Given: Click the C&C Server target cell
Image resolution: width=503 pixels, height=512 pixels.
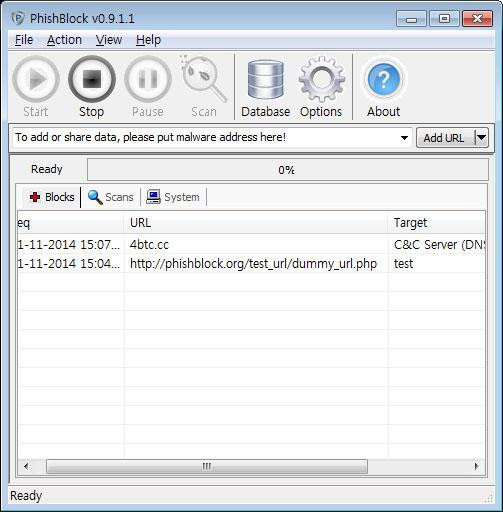Looking at the screenshot, I should [439, 245].
